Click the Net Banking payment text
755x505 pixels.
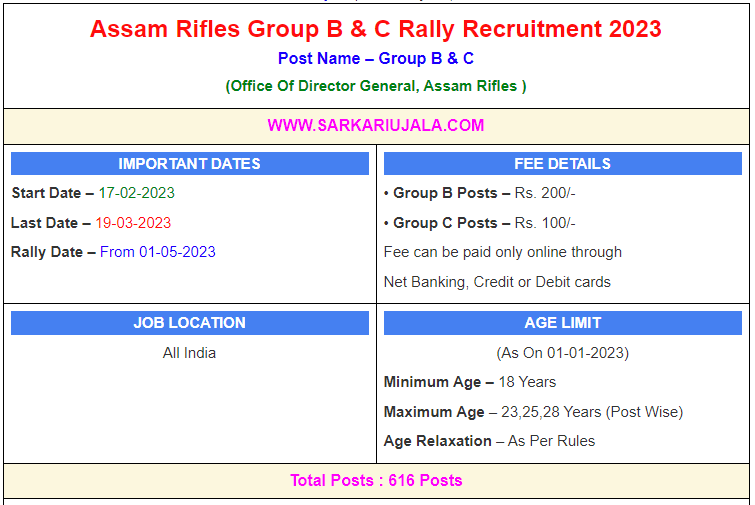coord(497,282)
